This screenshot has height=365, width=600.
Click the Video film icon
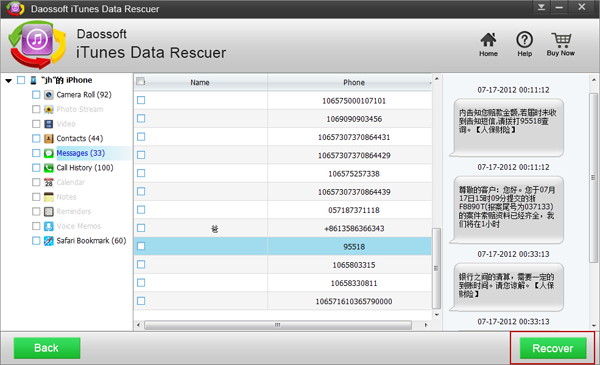pos(49,124)
